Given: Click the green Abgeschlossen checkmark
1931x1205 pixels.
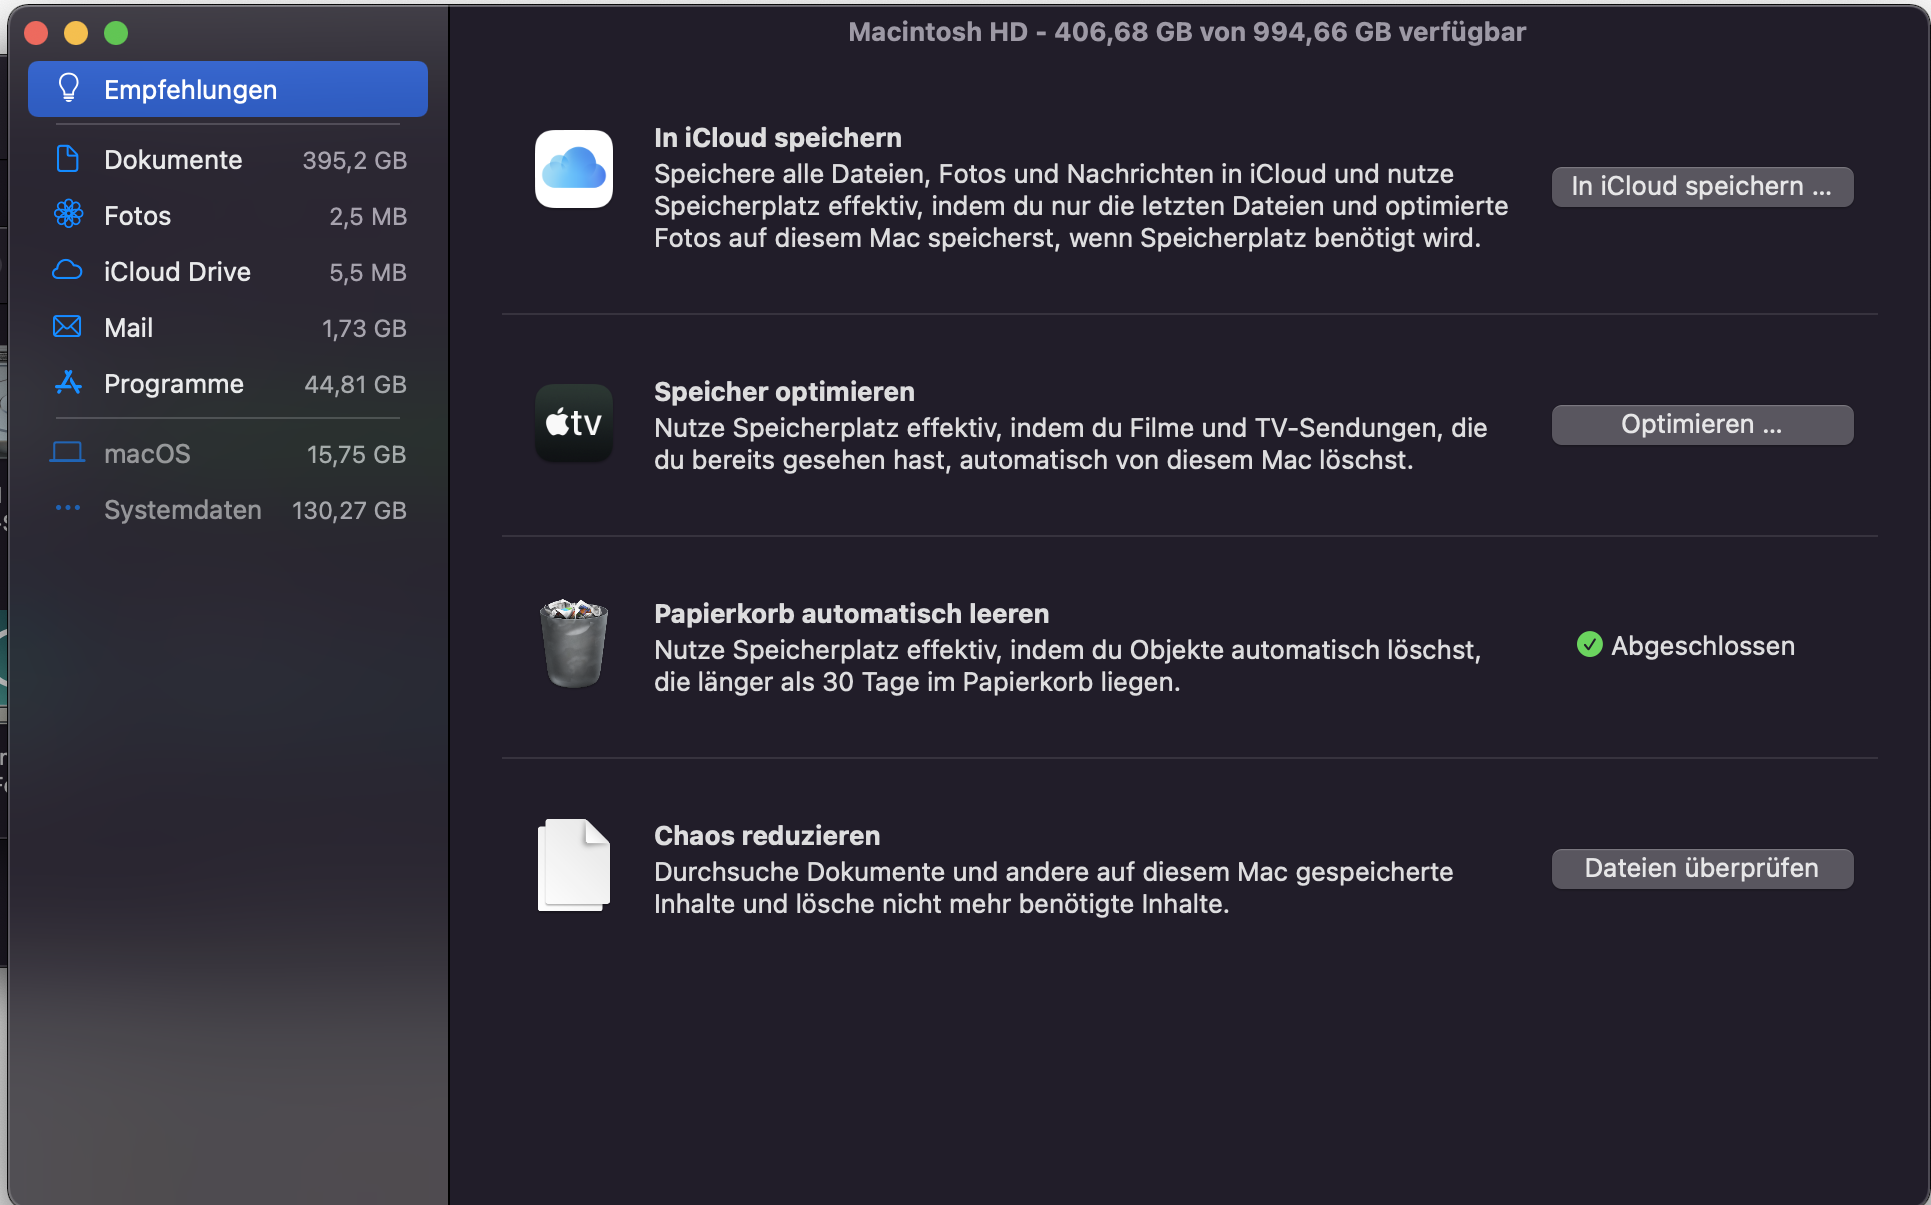Looking at the screenshot, I should click(1589, 645).
